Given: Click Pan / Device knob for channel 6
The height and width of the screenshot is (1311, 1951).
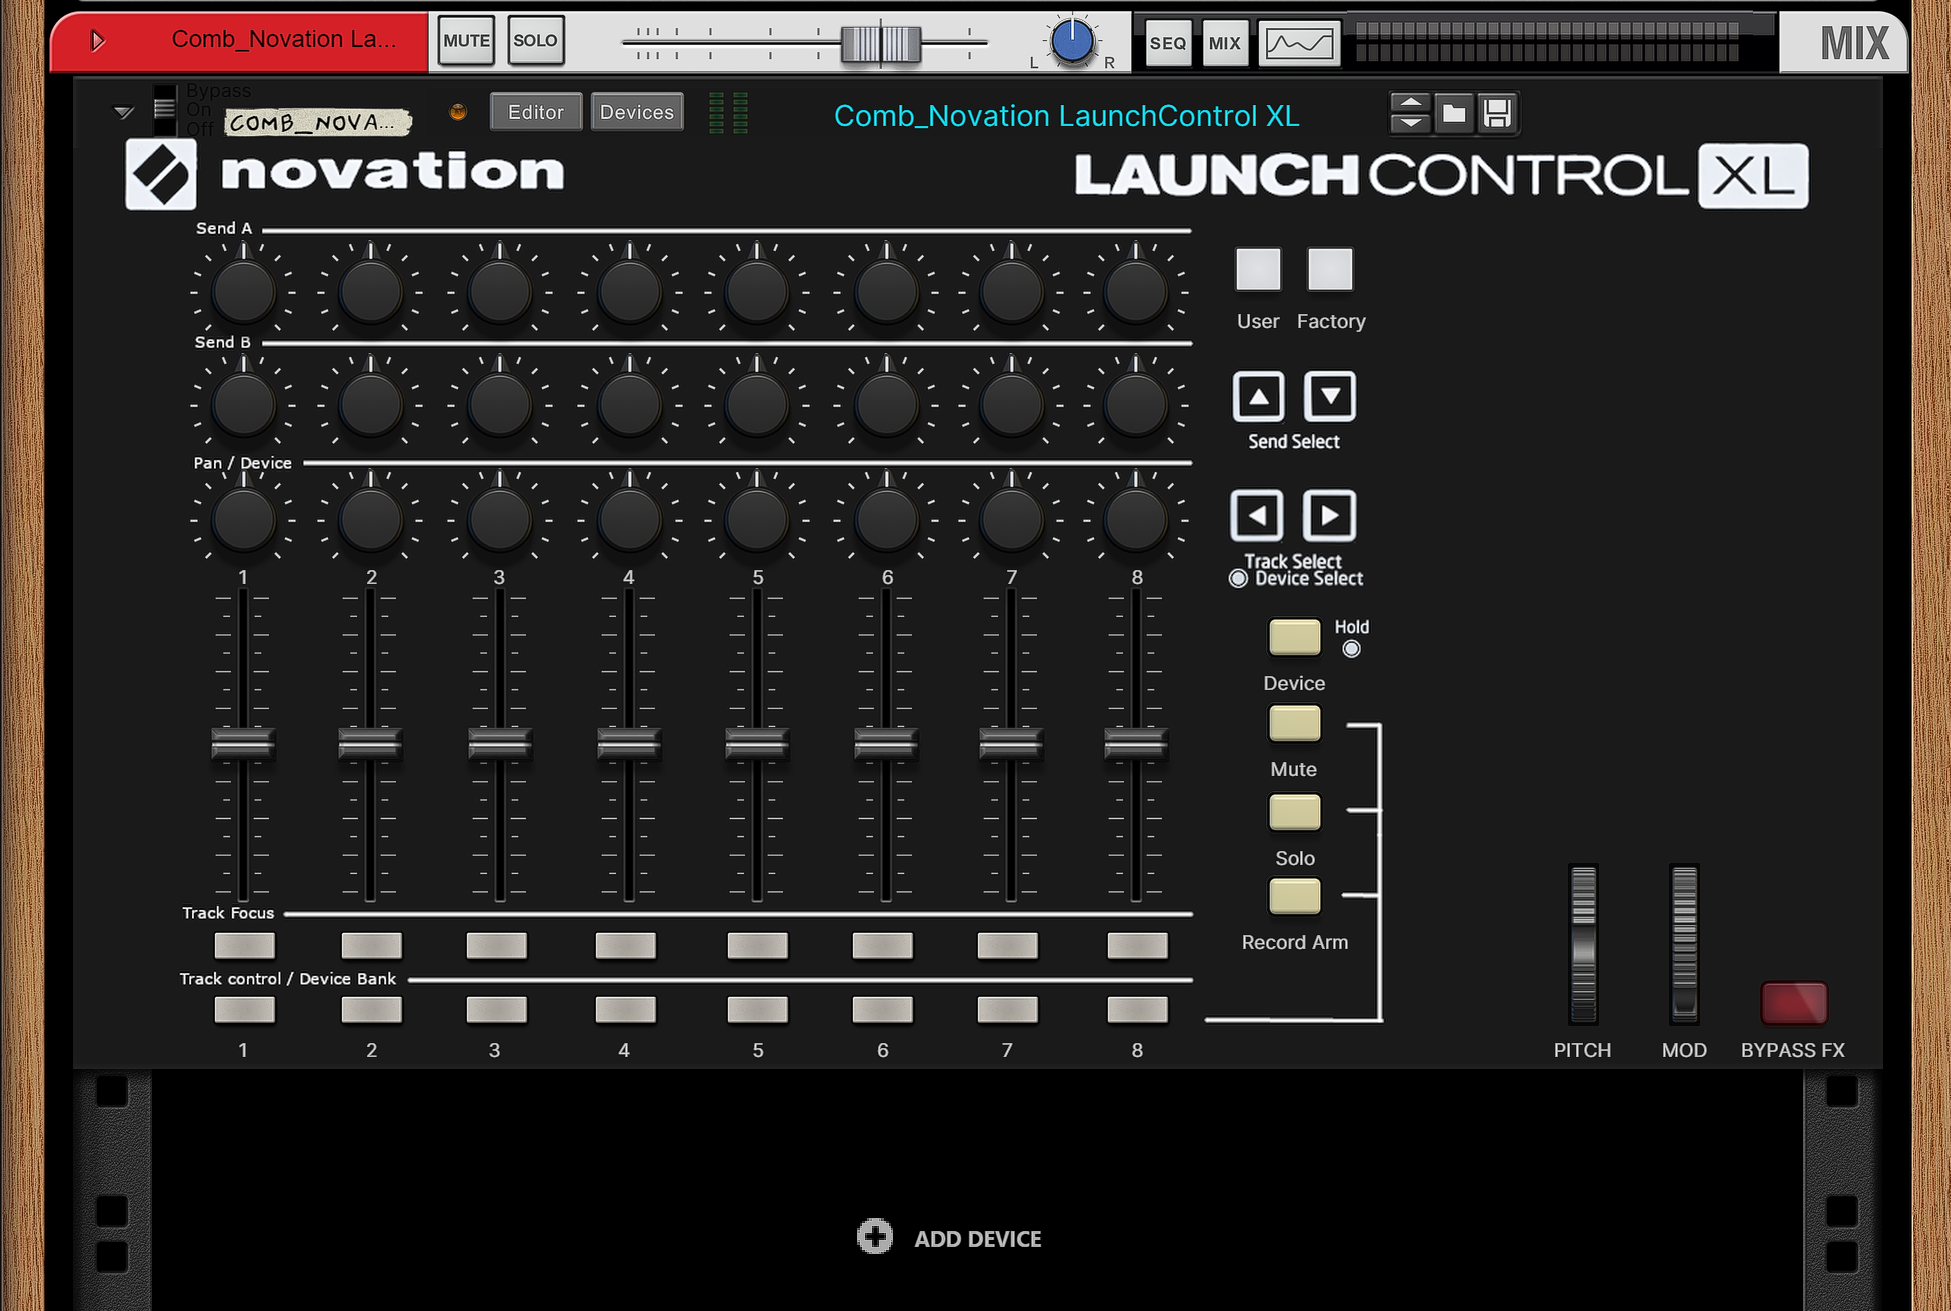Looking at the screenshot, I should pos(886,520).
